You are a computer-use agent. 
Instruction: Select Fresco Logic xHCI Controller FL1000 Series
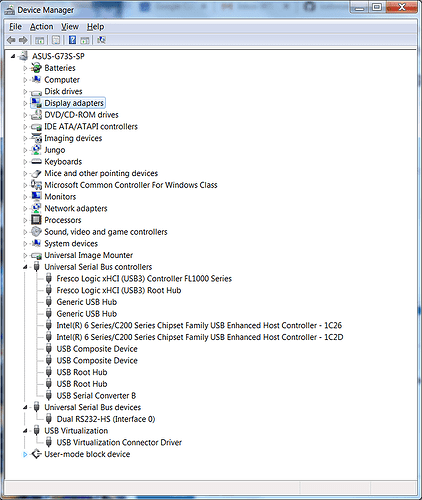[144, 279]
